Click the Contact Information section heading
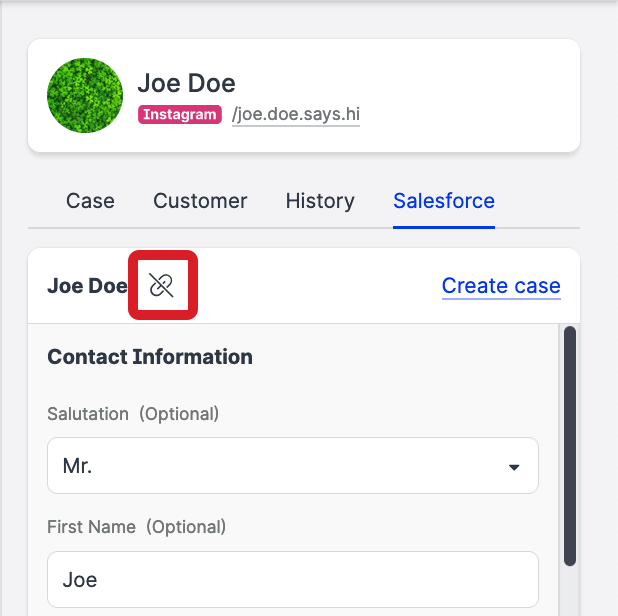The height and width of the screenshot is (616, 618). pos(150,357)
